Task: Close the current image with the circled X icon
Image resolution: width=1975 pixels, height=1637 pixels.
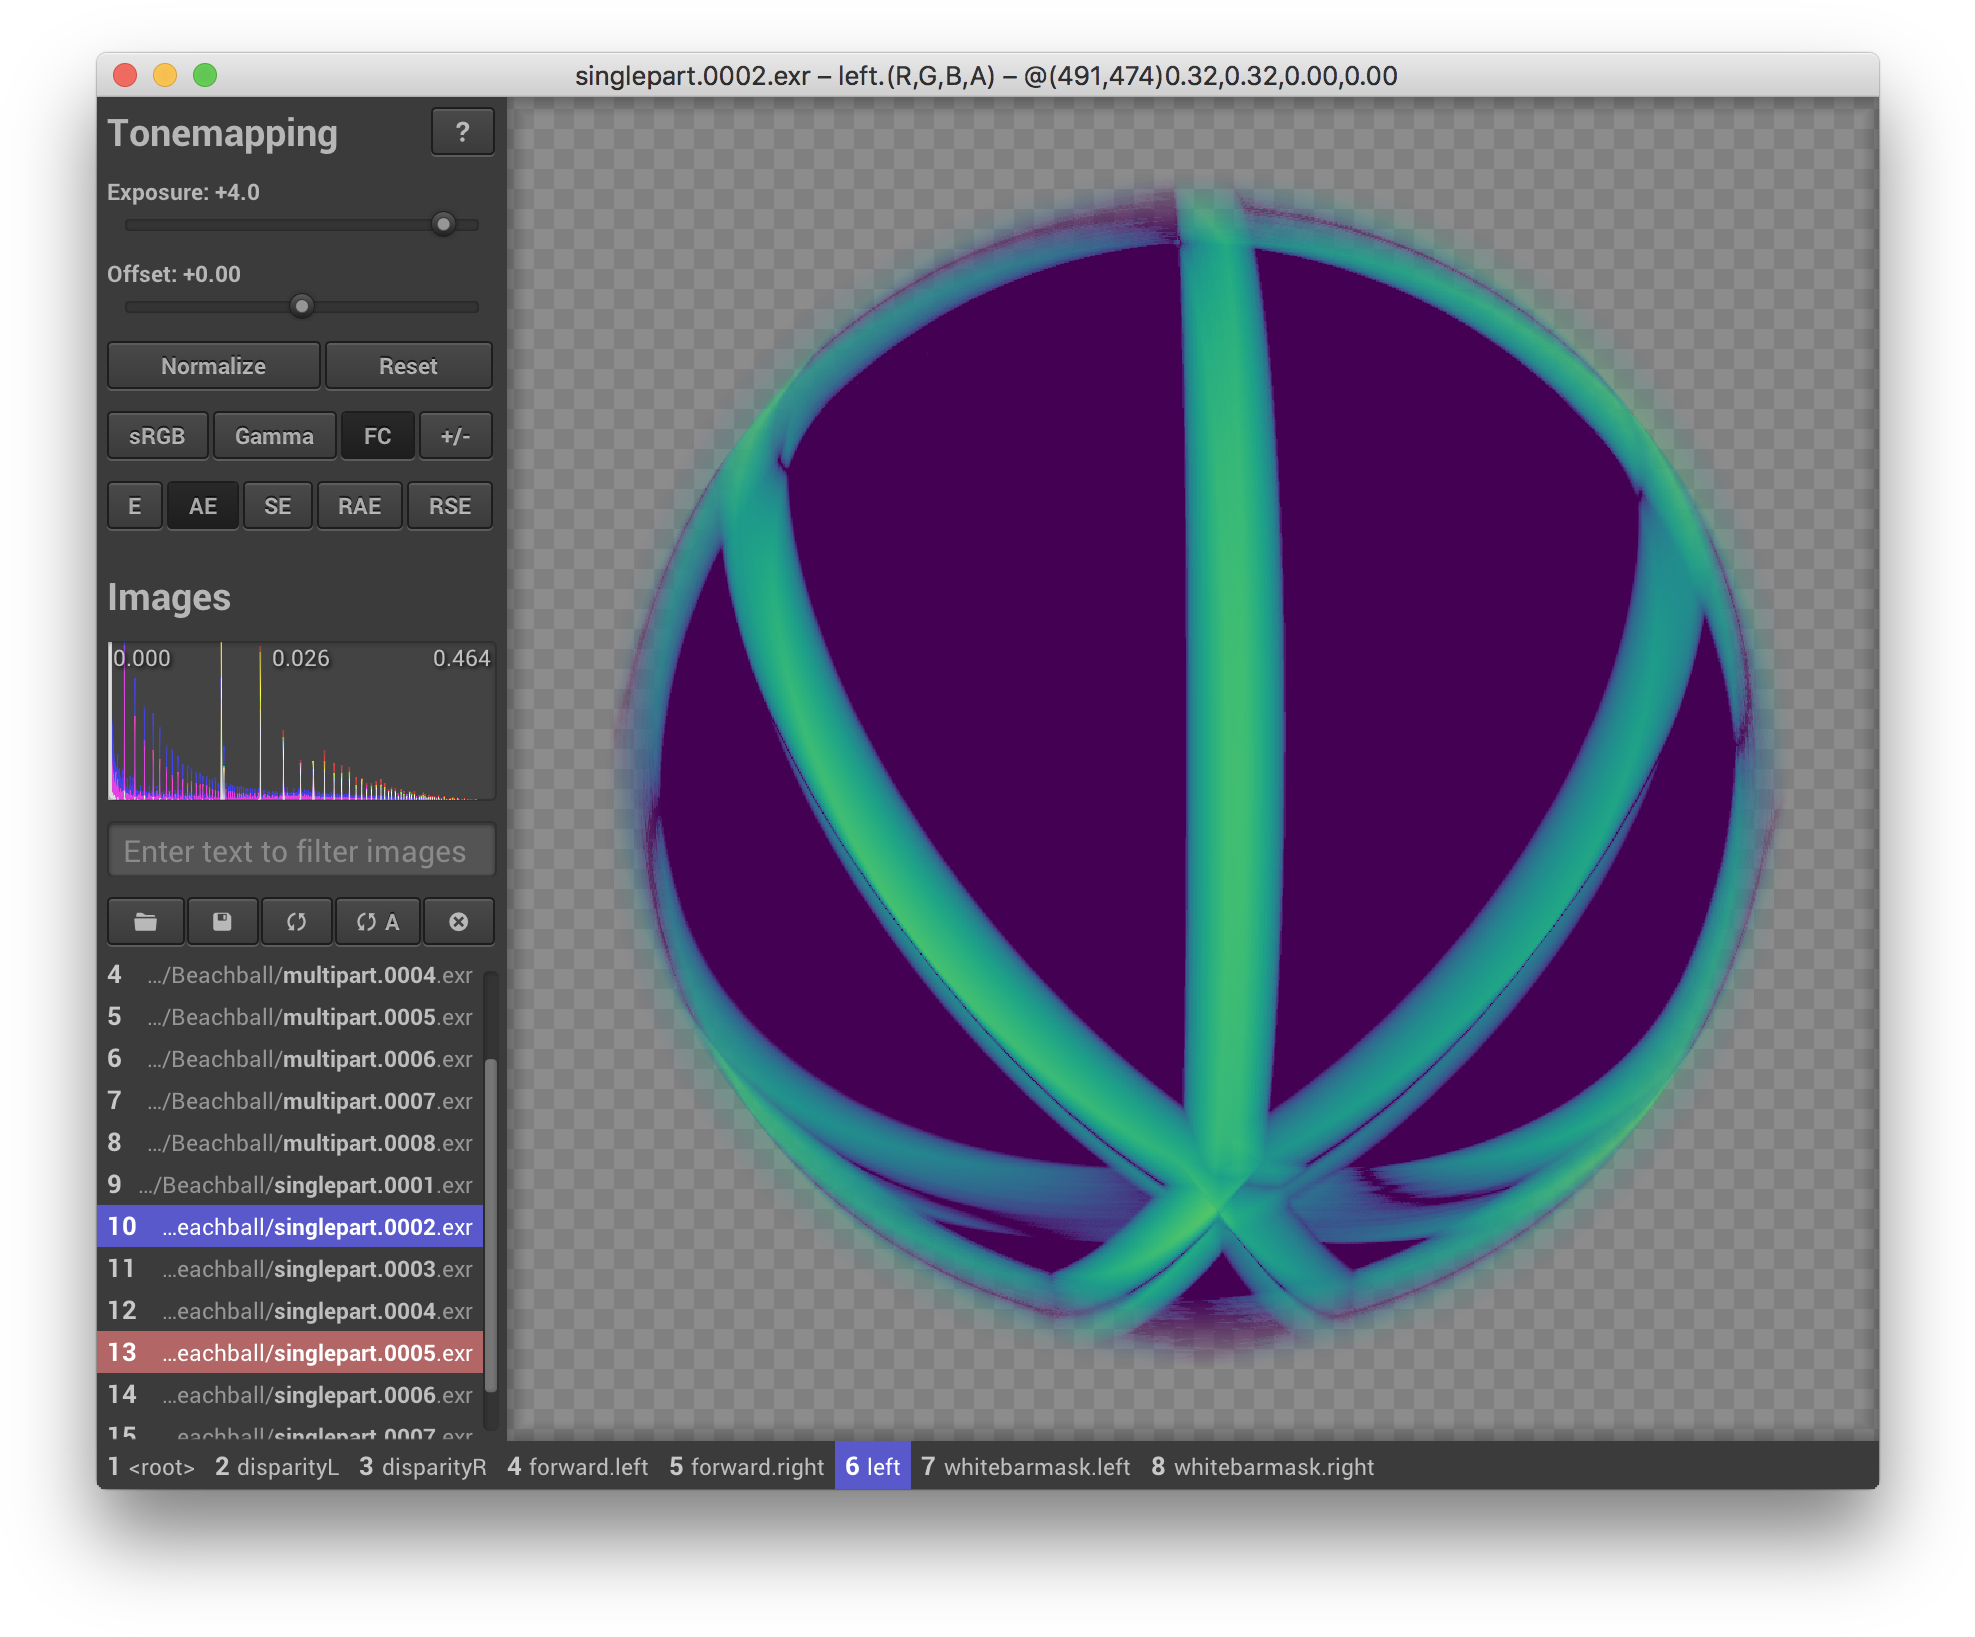Action: 459,921
